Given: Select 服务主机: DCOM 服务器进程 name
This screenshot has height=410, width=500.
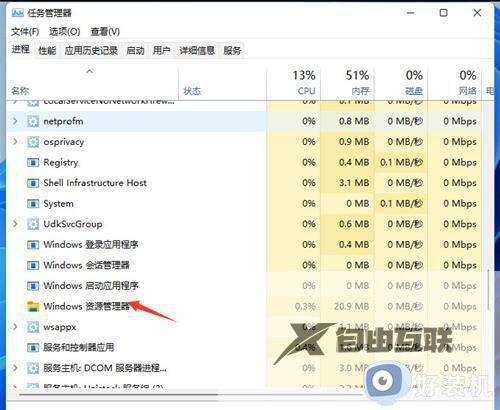Looking at the screenshot, I should [x=105, y=368].
